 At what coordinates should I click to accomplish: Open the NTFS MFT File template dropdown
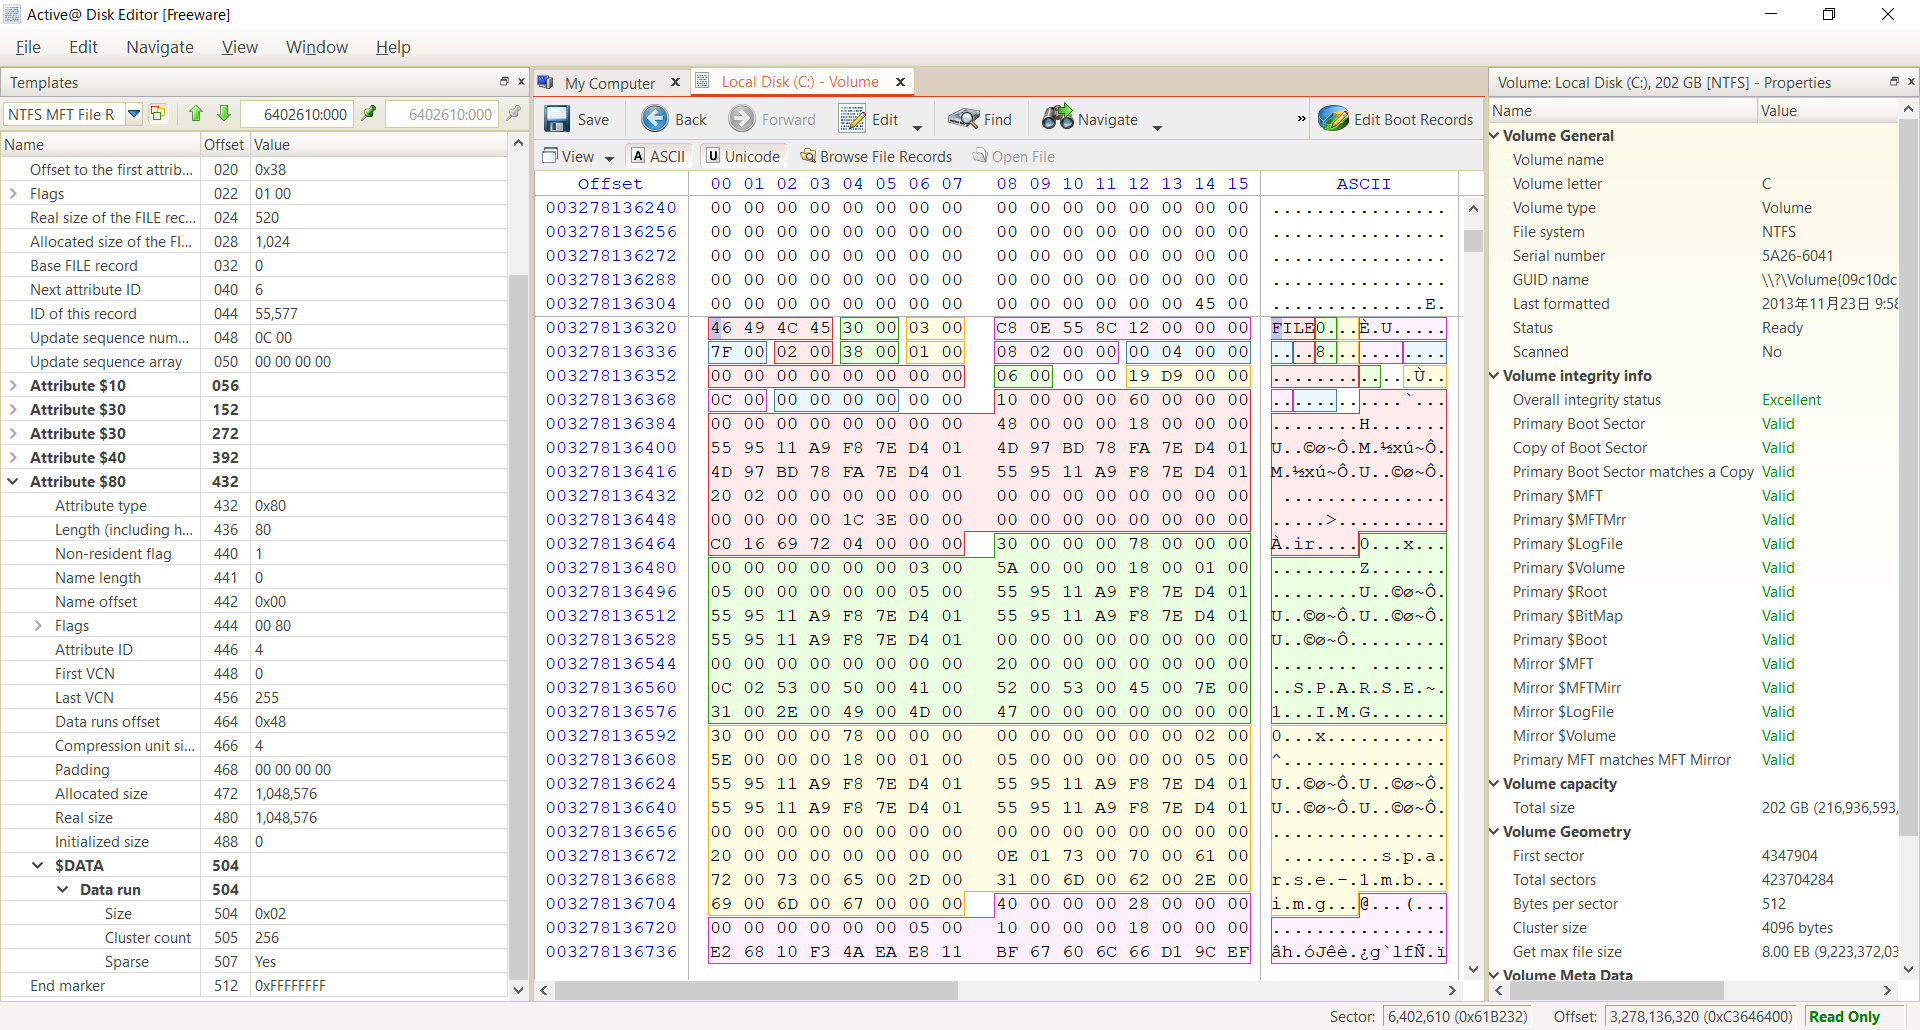(133, 114)
